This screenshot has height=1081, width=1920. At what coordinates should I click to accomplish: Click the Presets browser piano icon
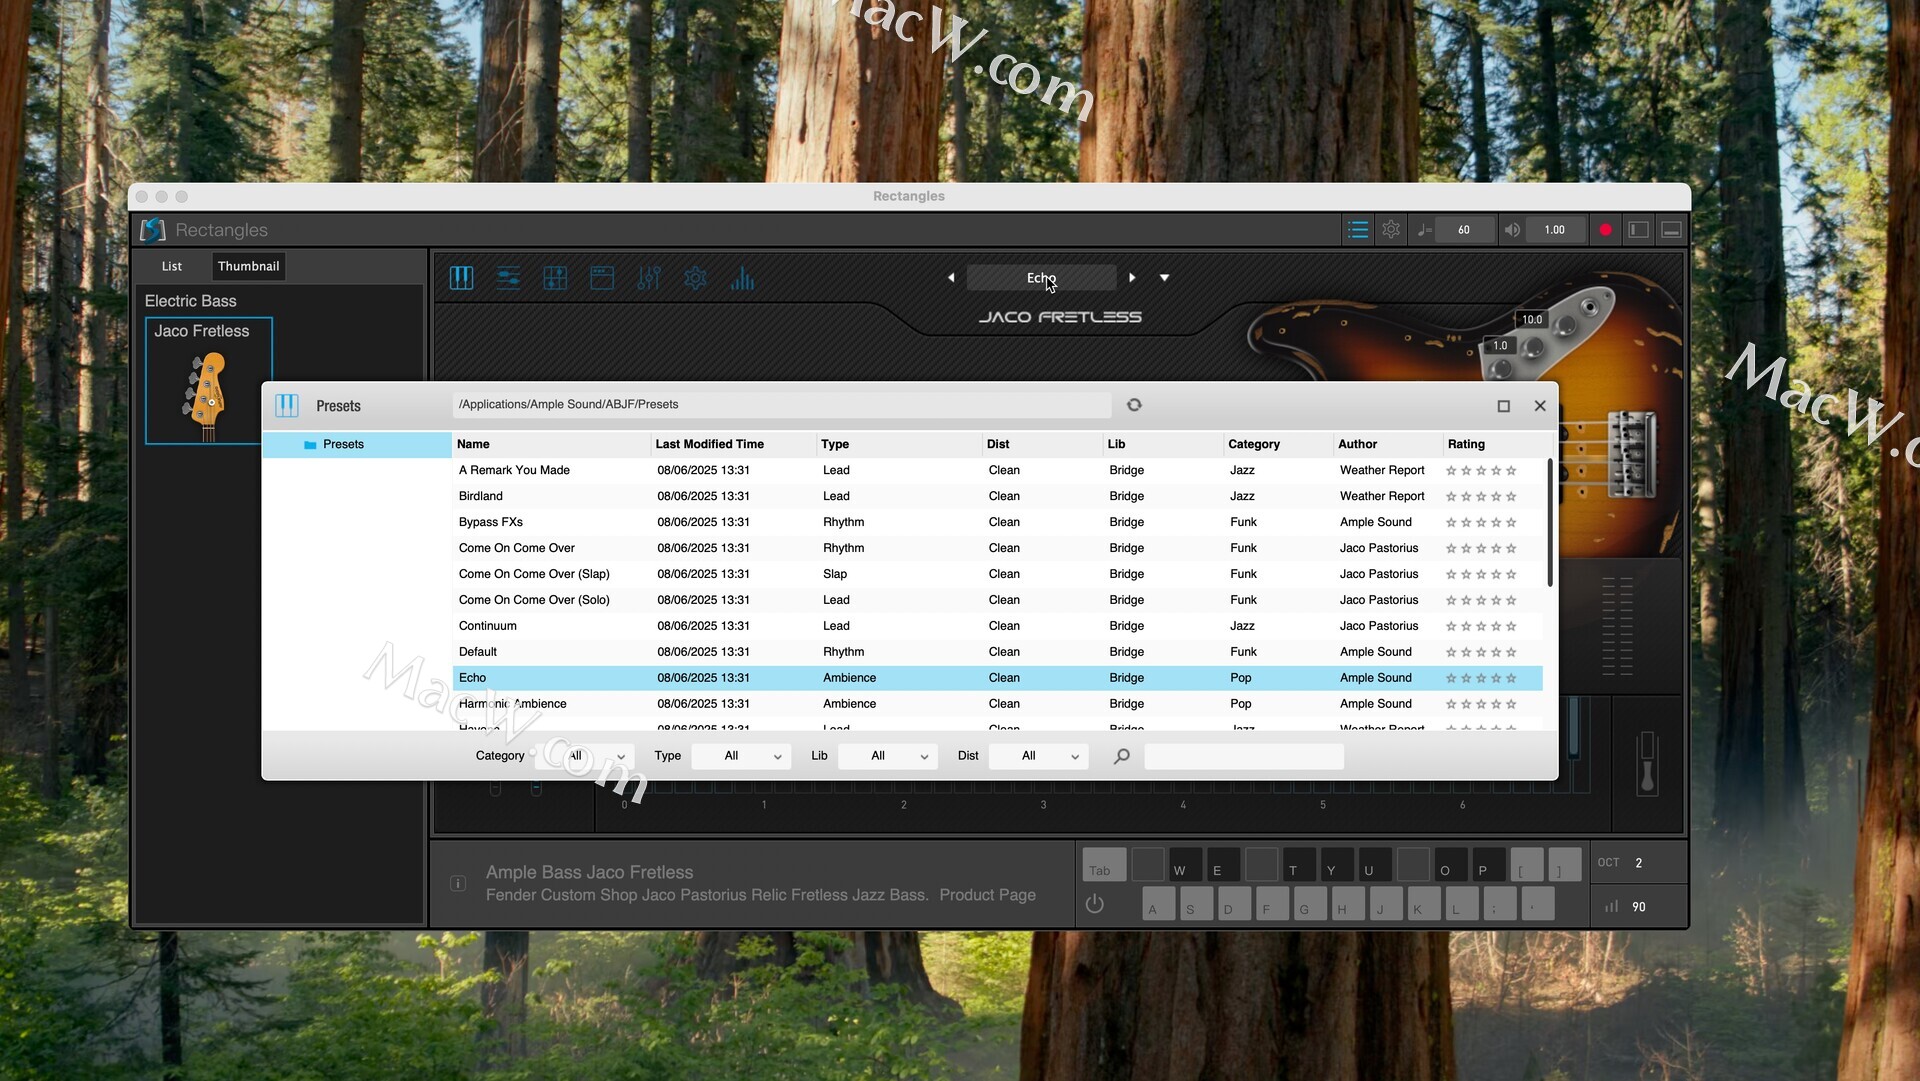click(287, 405)
